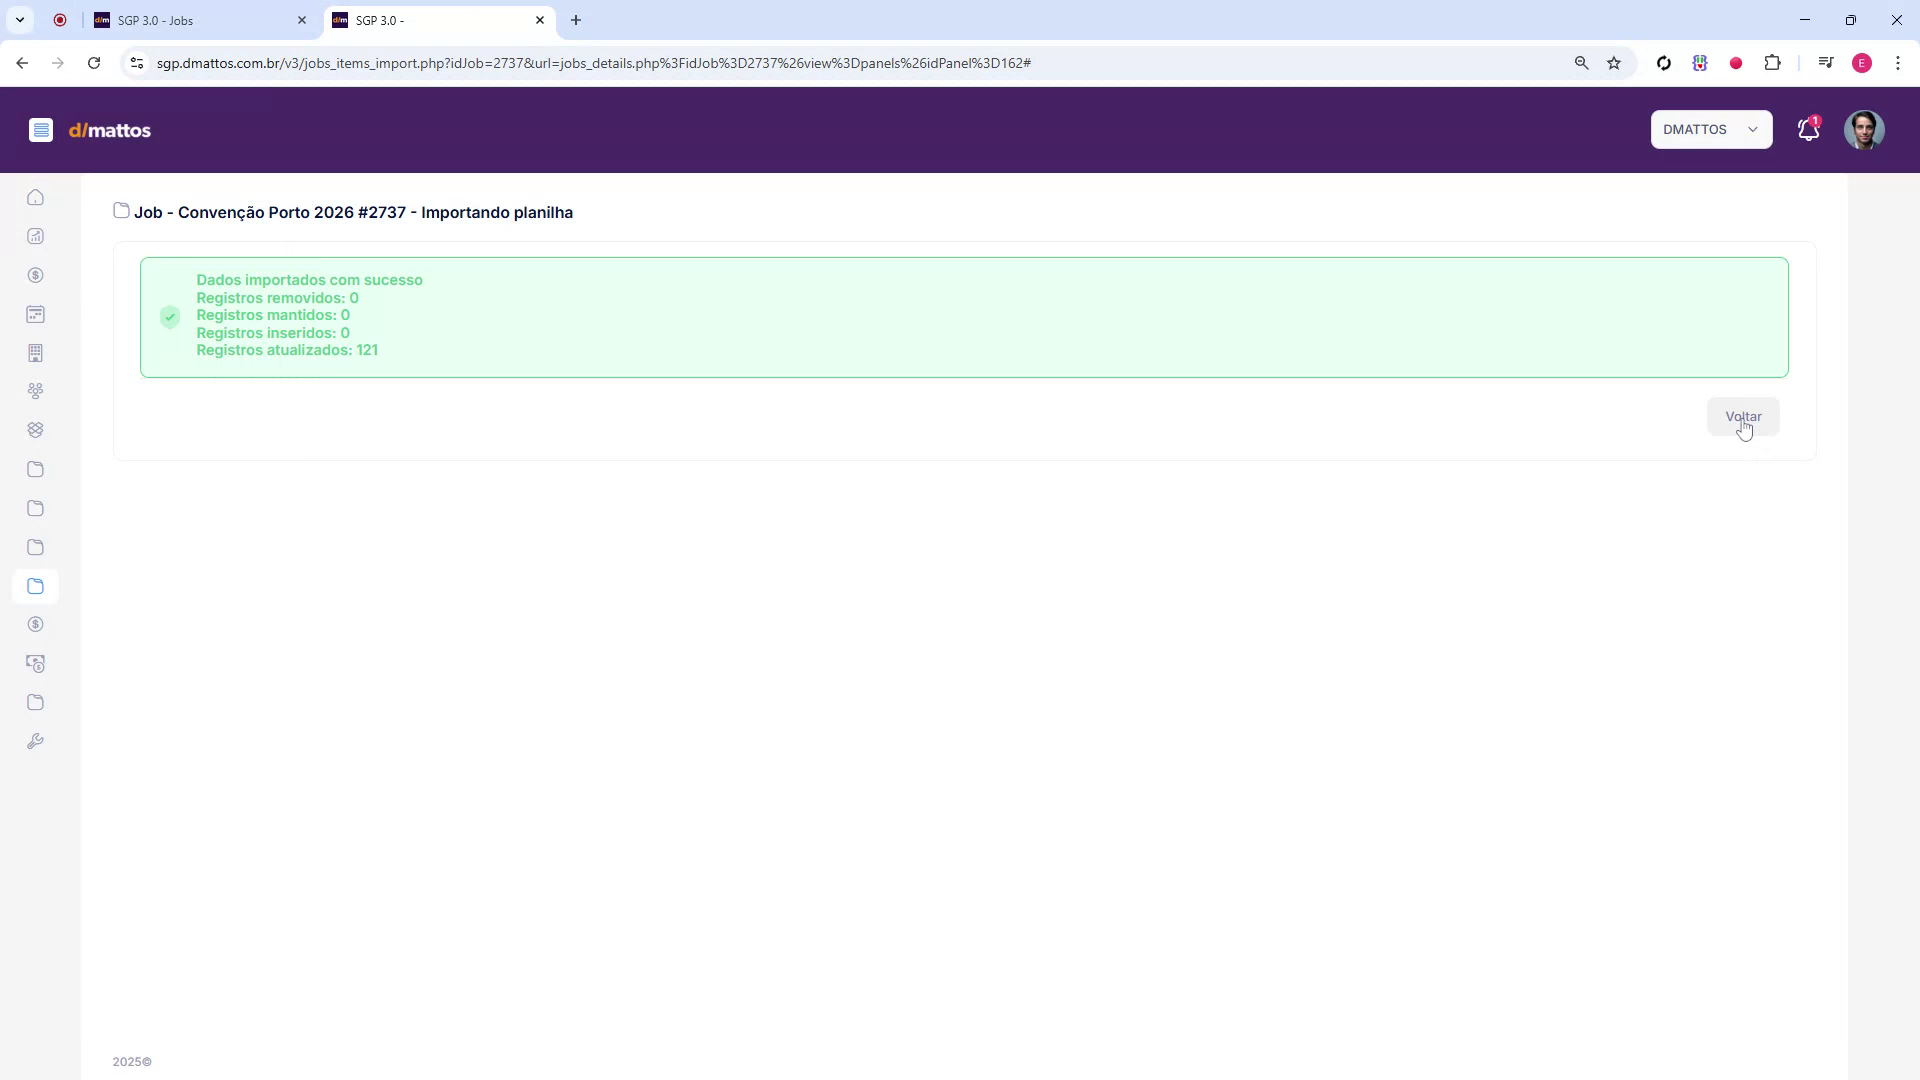1920x1080 pixels.
Task: Select the company building icon
Action: (36, 353)
